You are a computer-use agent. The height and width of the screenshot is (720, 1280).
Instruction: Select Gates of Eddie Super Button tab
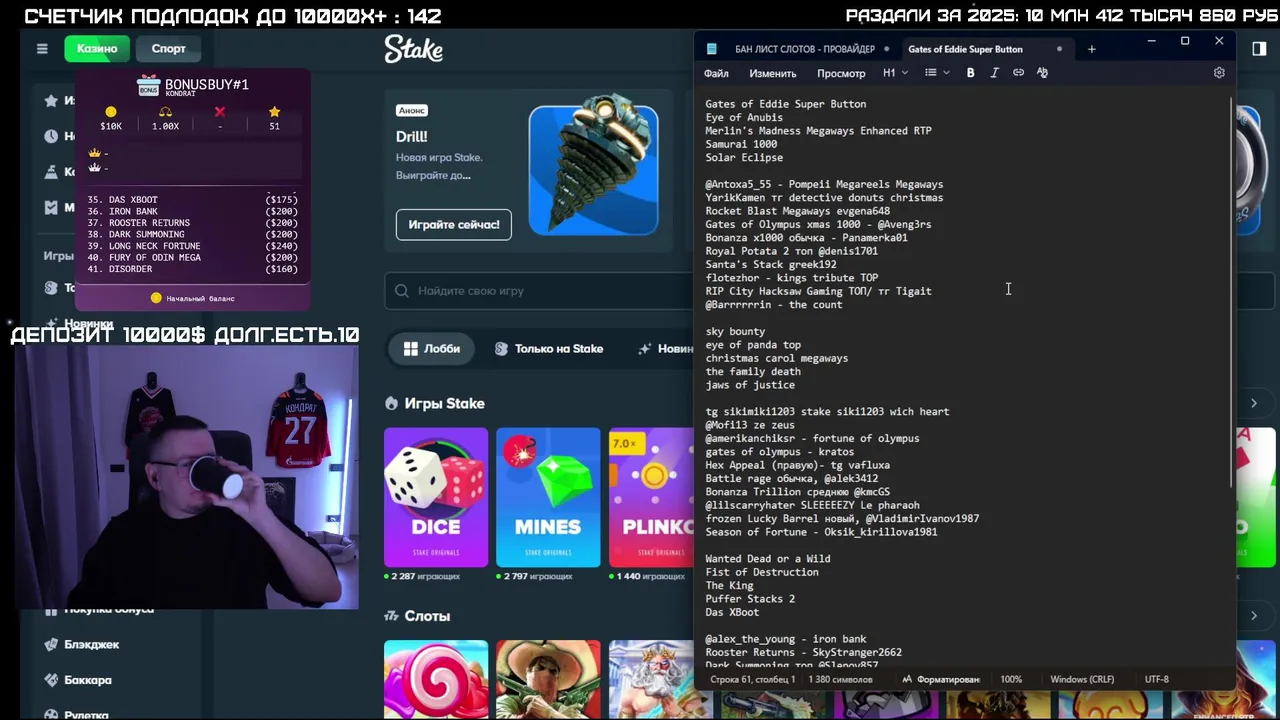[x=965, y=49]
